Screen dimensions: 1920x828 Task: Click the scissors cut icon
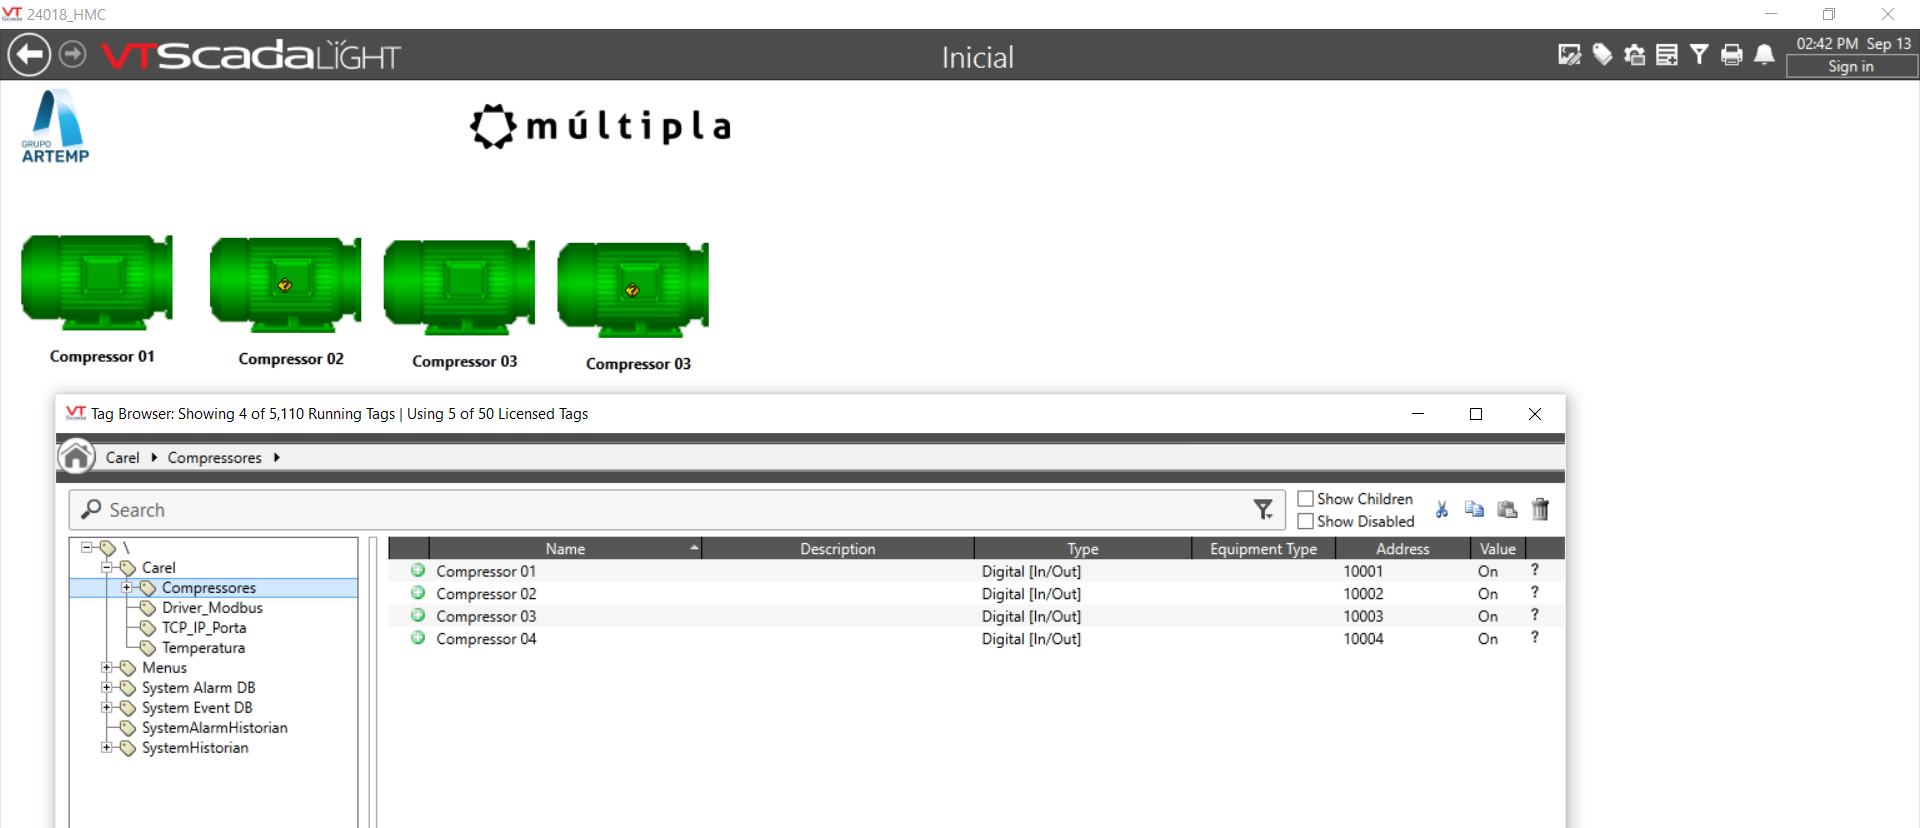pyautogui.click(x=1442, y=510)
